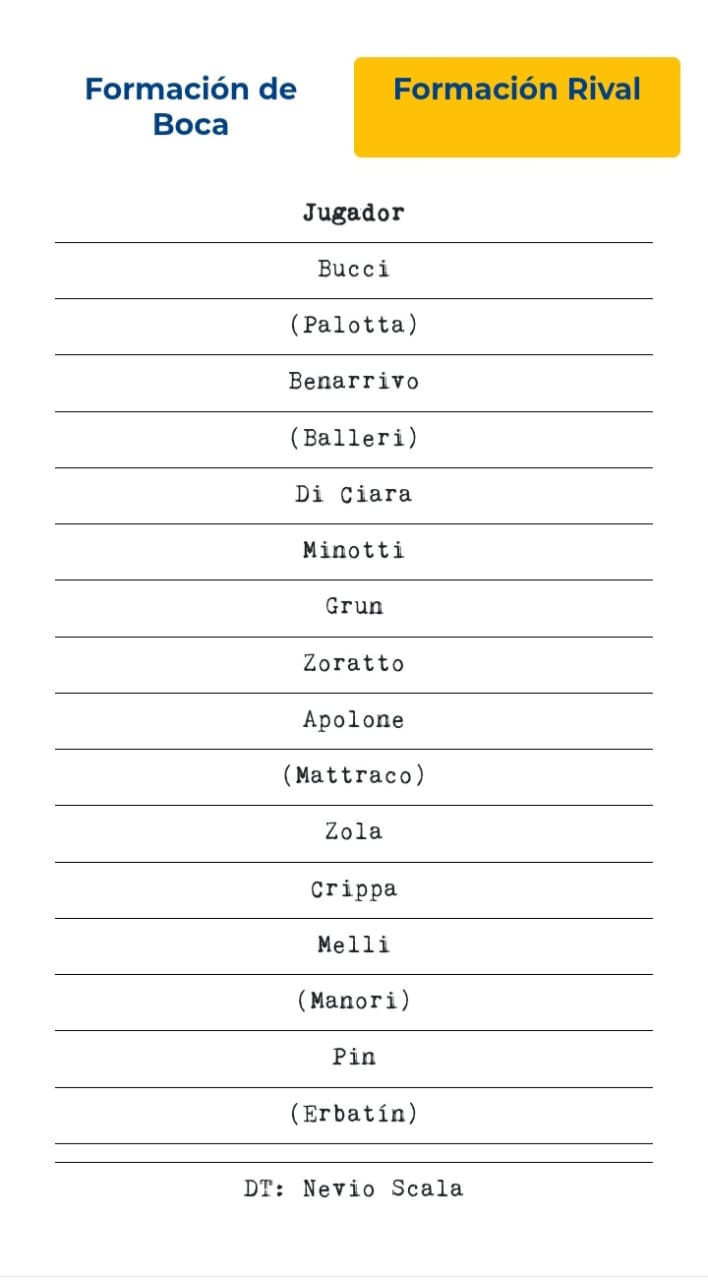Click on player Minotti
The image size is (708, 1280).
click(x=353, y=550)
